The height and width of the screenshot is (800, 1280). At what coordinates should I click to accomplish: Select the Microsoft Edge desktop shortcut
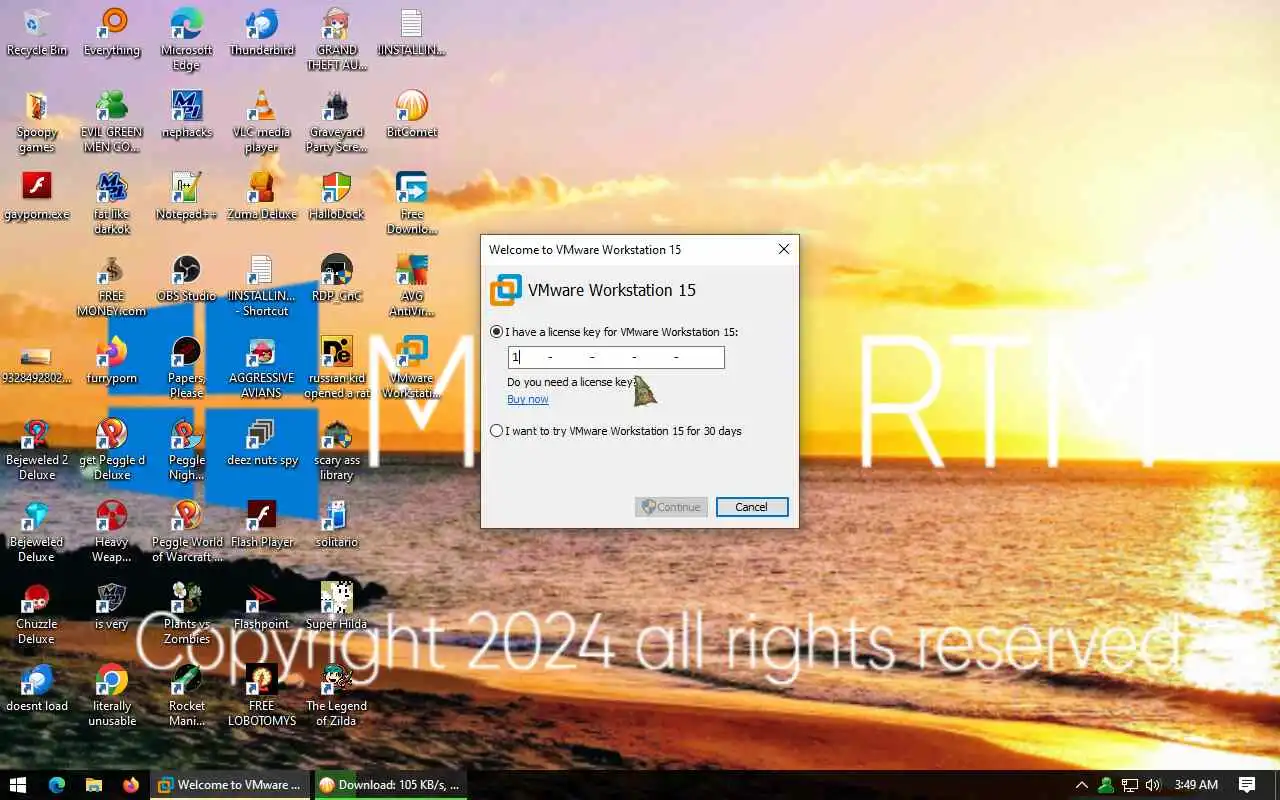click(x=186, y=39)
